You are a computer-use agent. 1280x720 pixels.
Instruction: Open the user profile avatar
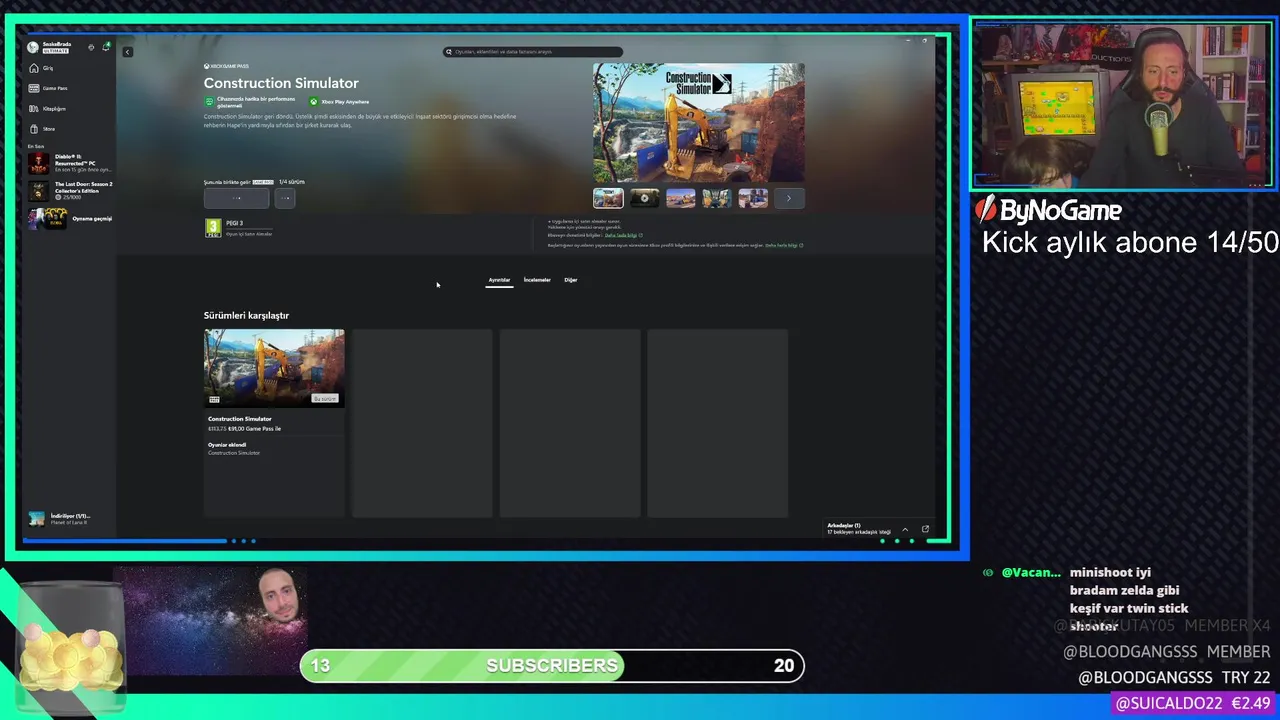(x=34, y=47)
